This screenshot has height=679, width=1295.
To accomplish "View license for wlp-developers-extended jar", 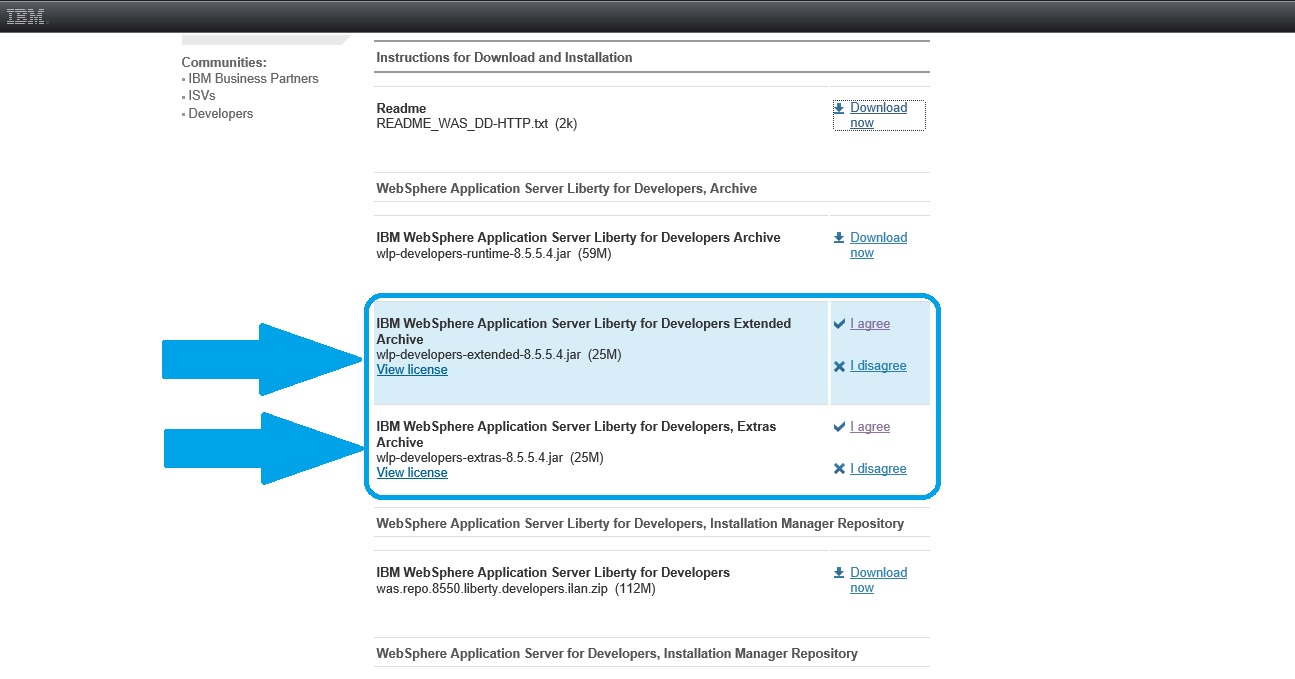I will click(x=412, y=370).
